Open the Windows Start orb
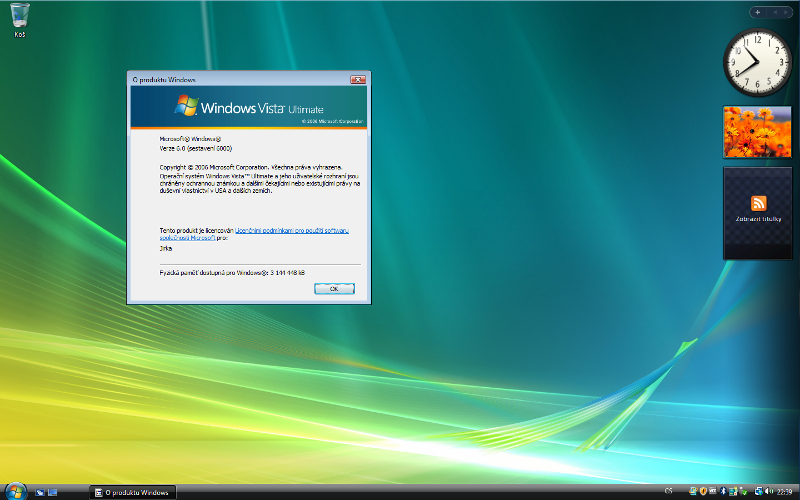The width and height of the screenshot is (800, 500). (x=15, y=492)
